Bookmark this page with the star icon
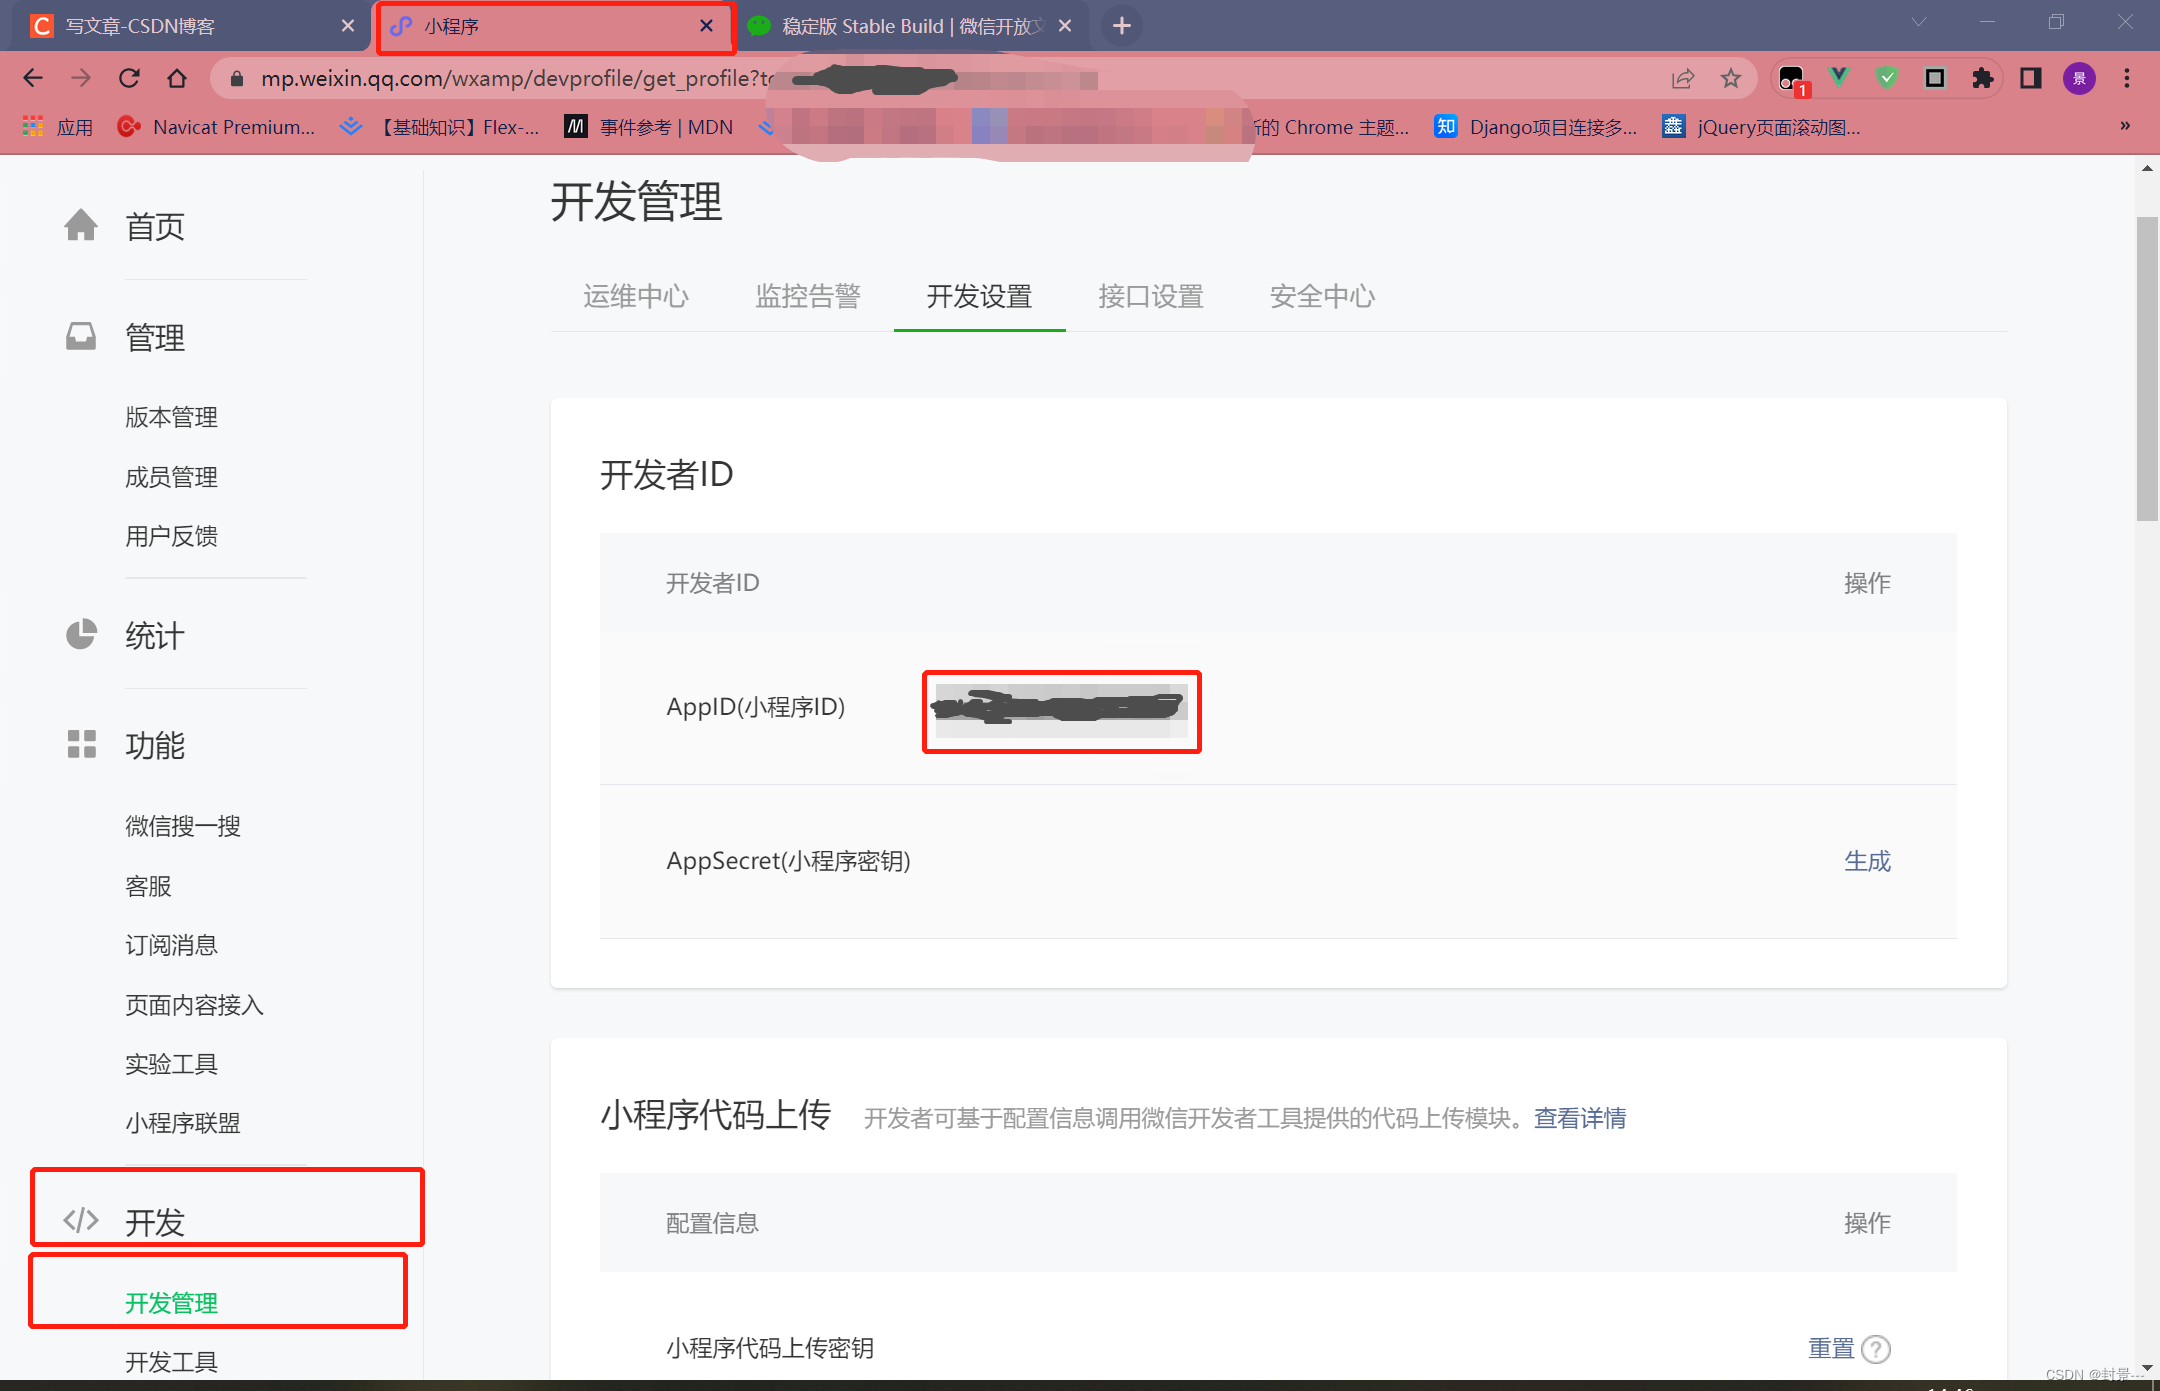The image size is (2160, 1391). pos(1731,78)
